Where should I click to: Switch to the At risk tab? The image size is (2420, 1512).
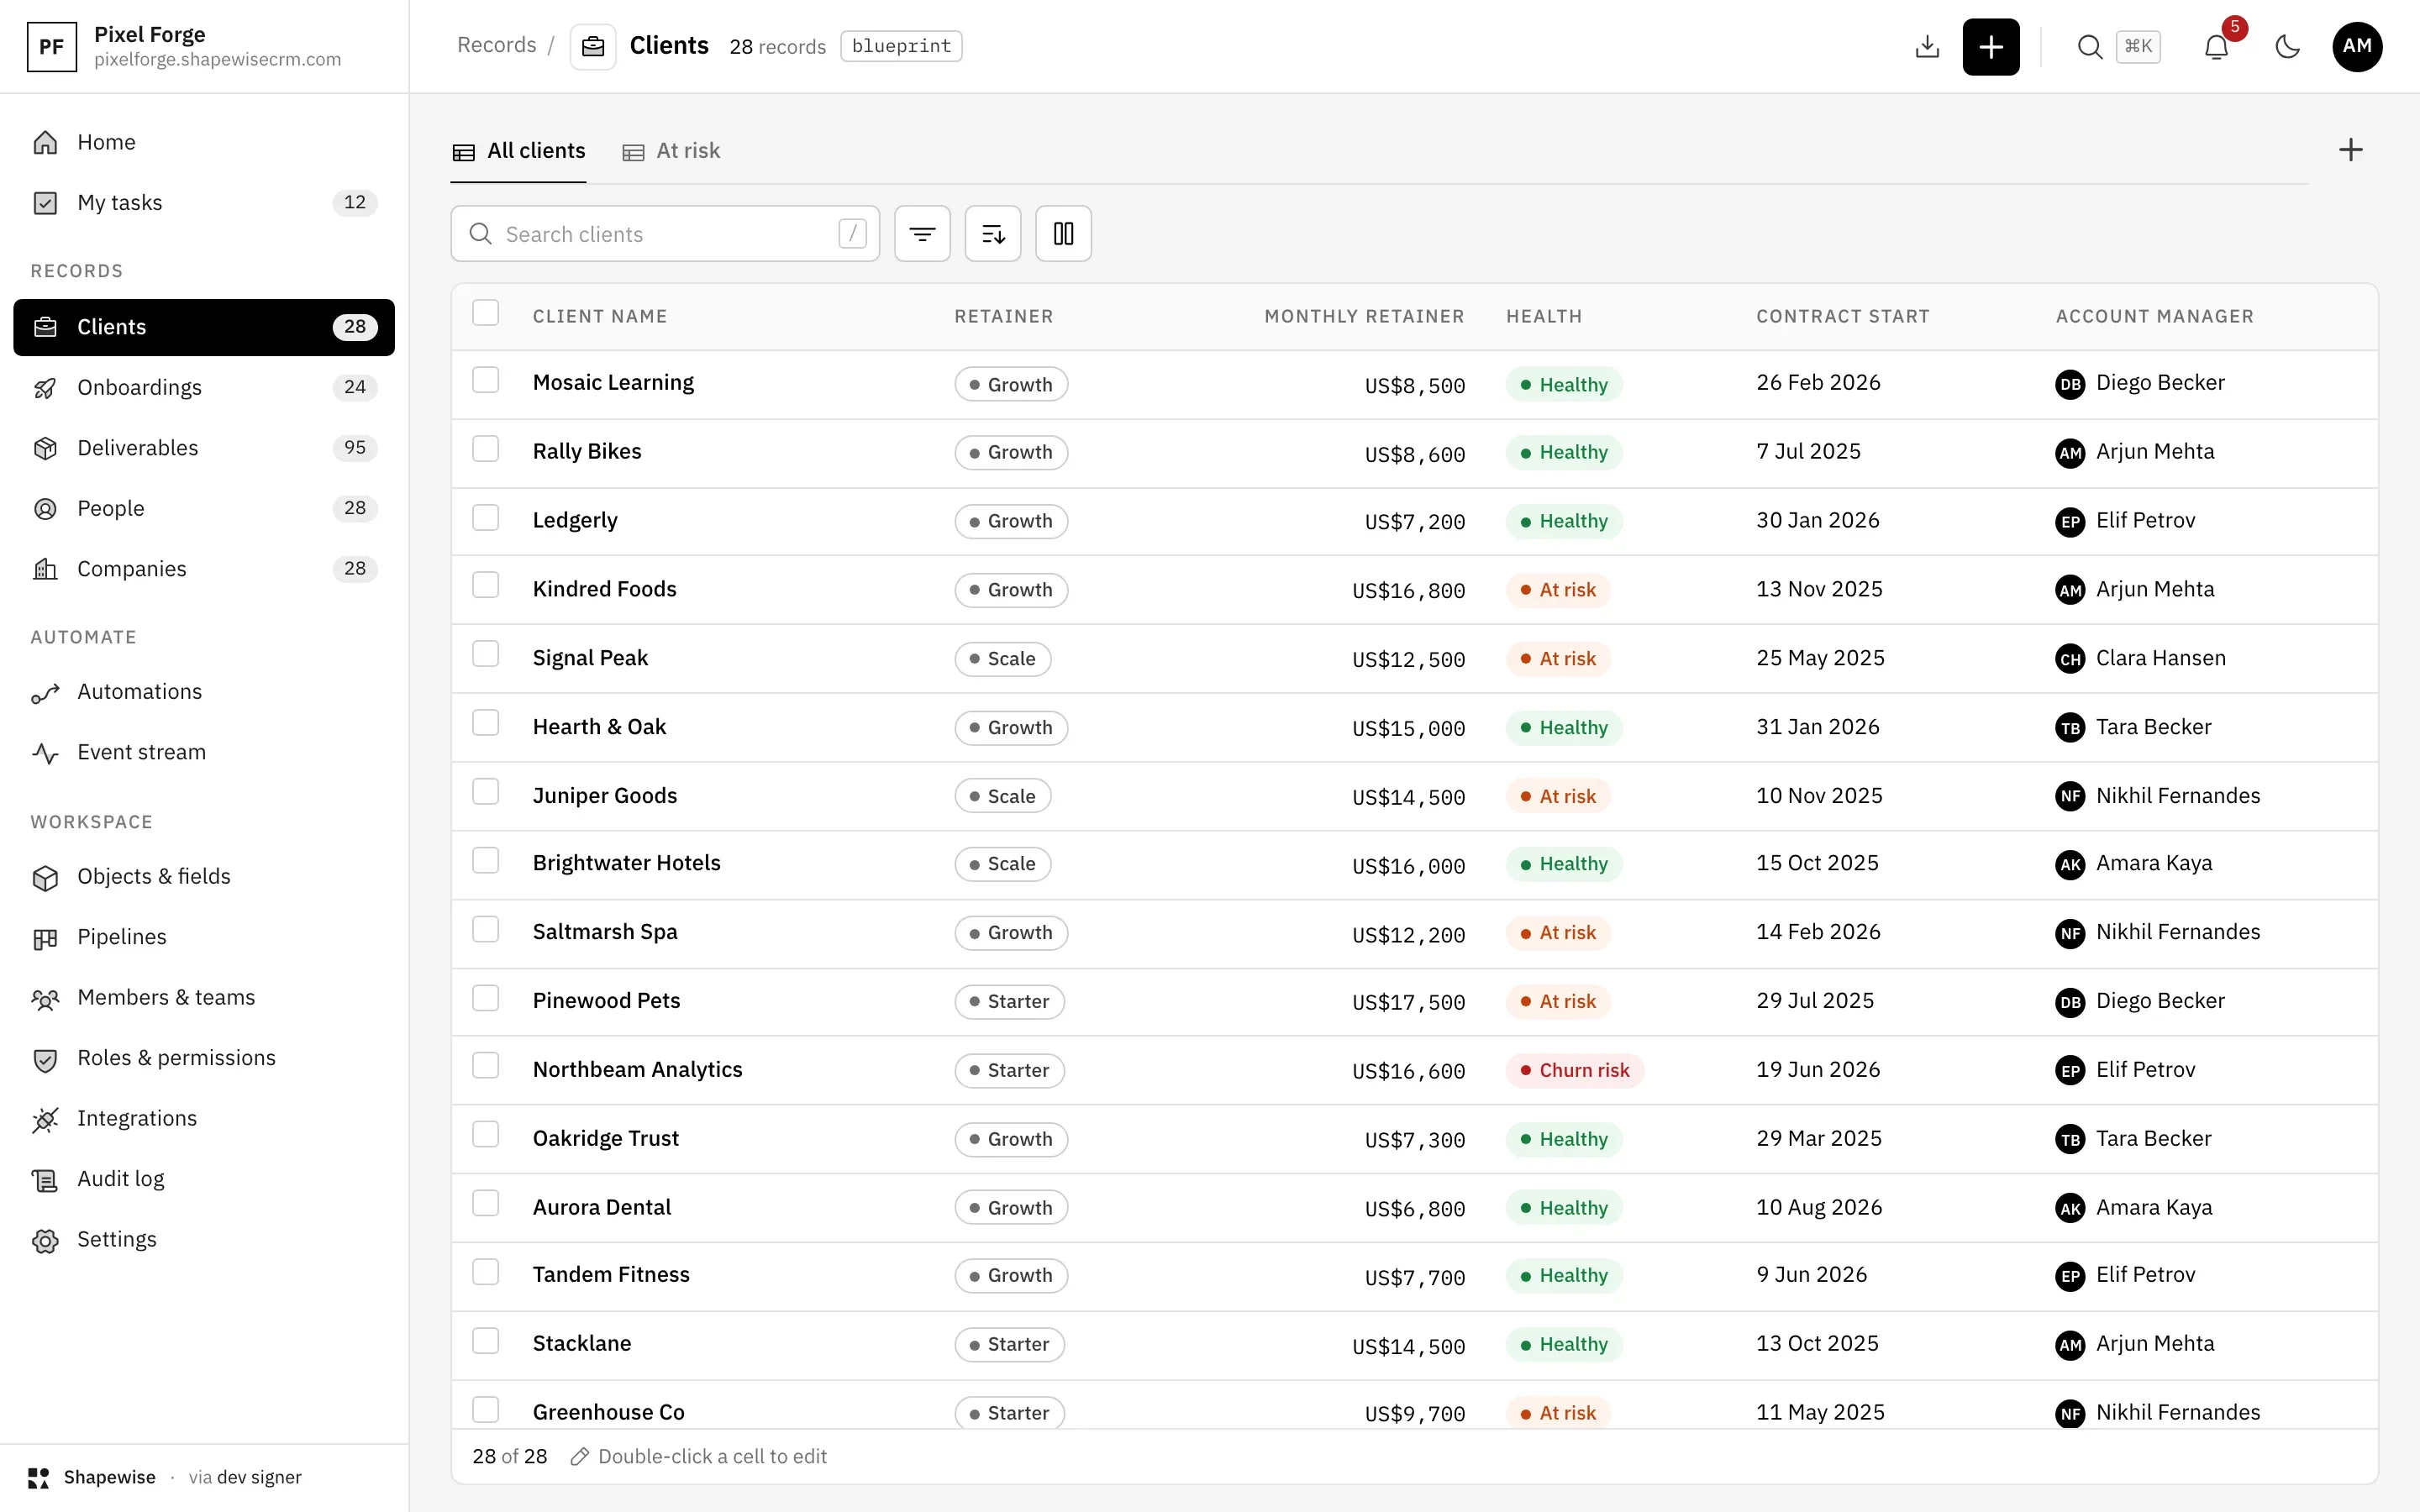[671, 151]
